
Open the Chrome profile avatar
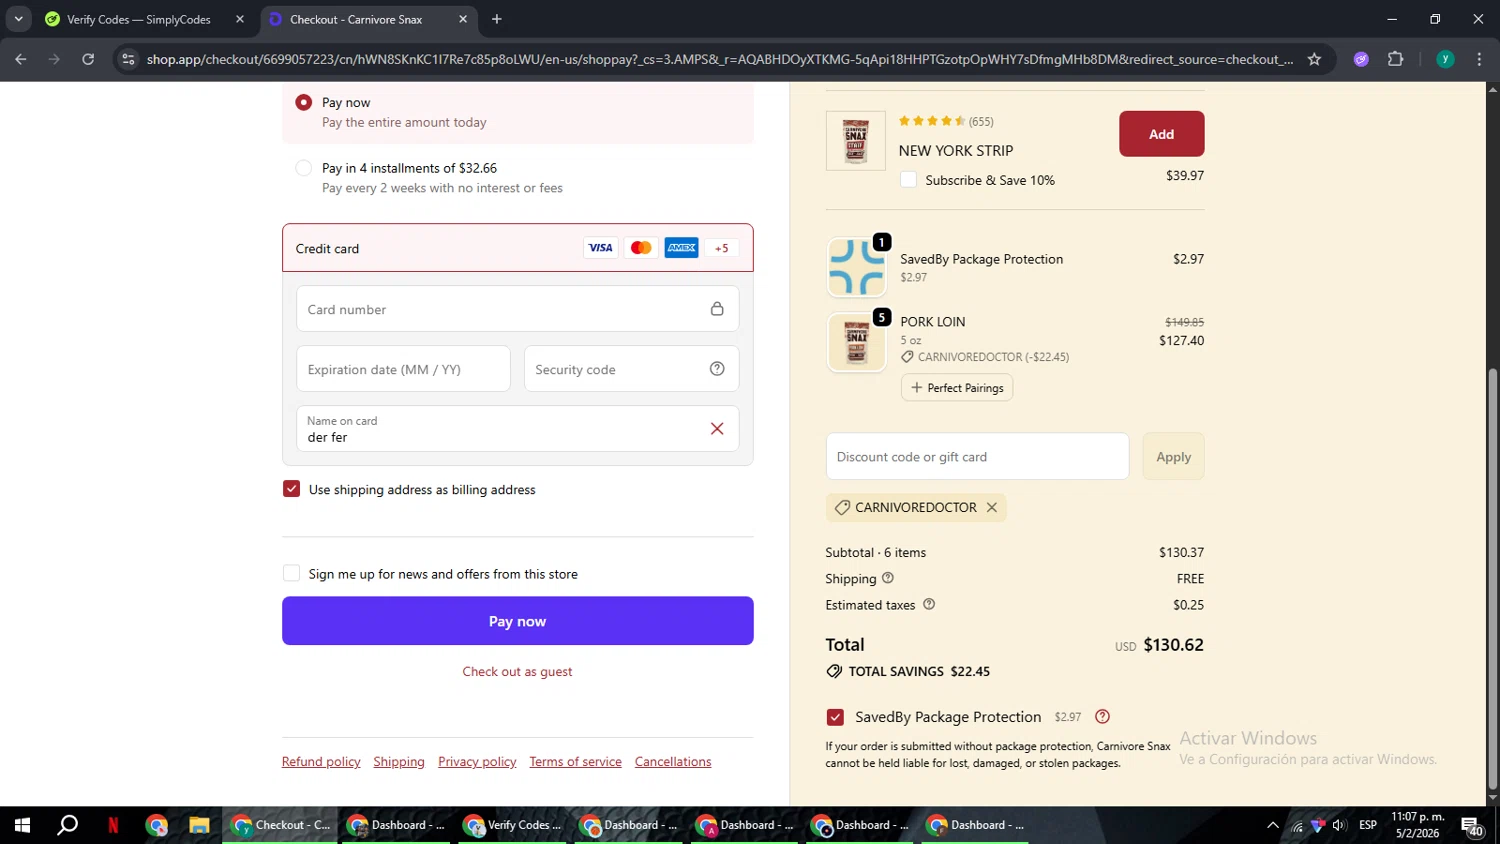tap(1445, 59)
